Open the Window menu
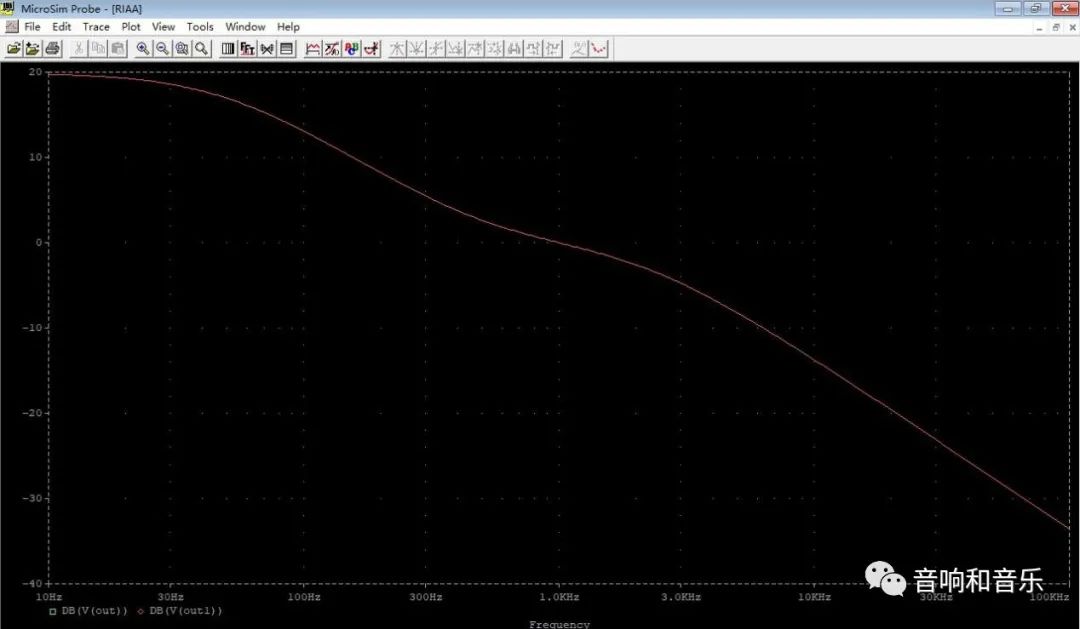 tap(245, 27)
